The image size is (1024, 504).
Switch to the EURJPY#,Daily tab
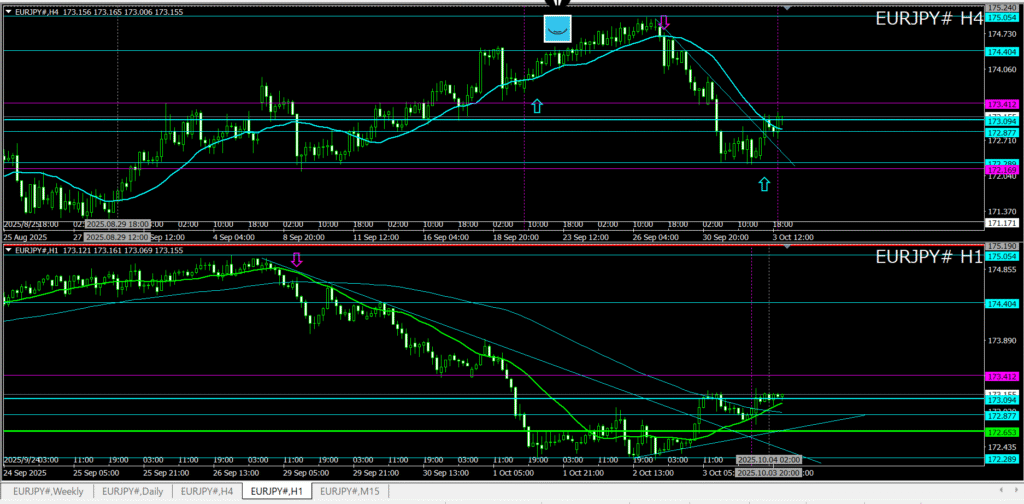134,491
